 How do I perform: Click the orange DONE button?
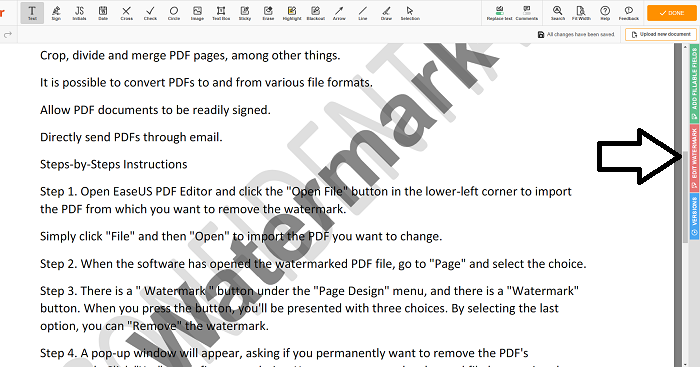tap(672, 13)
